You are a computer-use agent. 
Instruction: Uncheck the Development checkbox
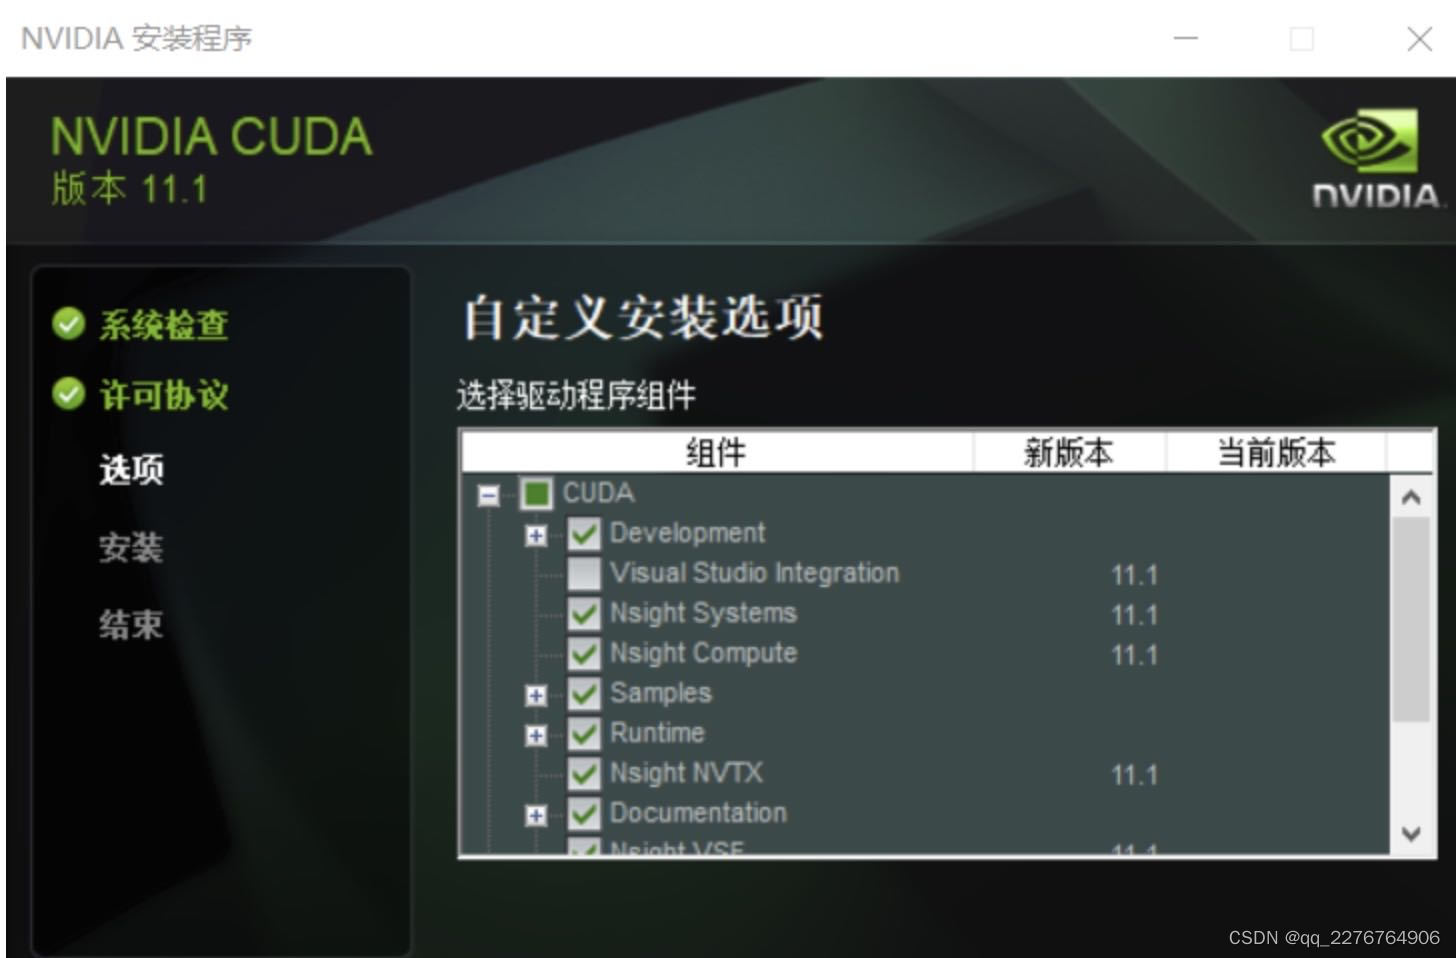coord(584,533)
